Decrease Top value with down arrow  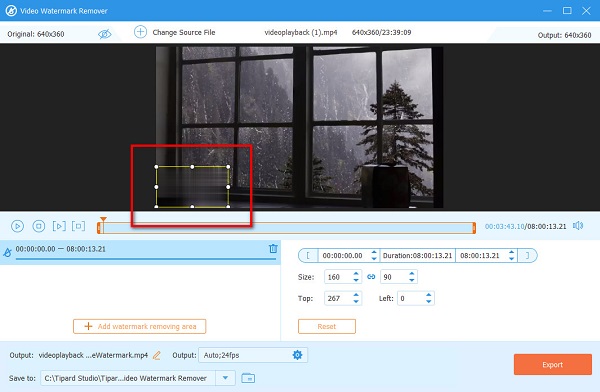click(356, 302)
